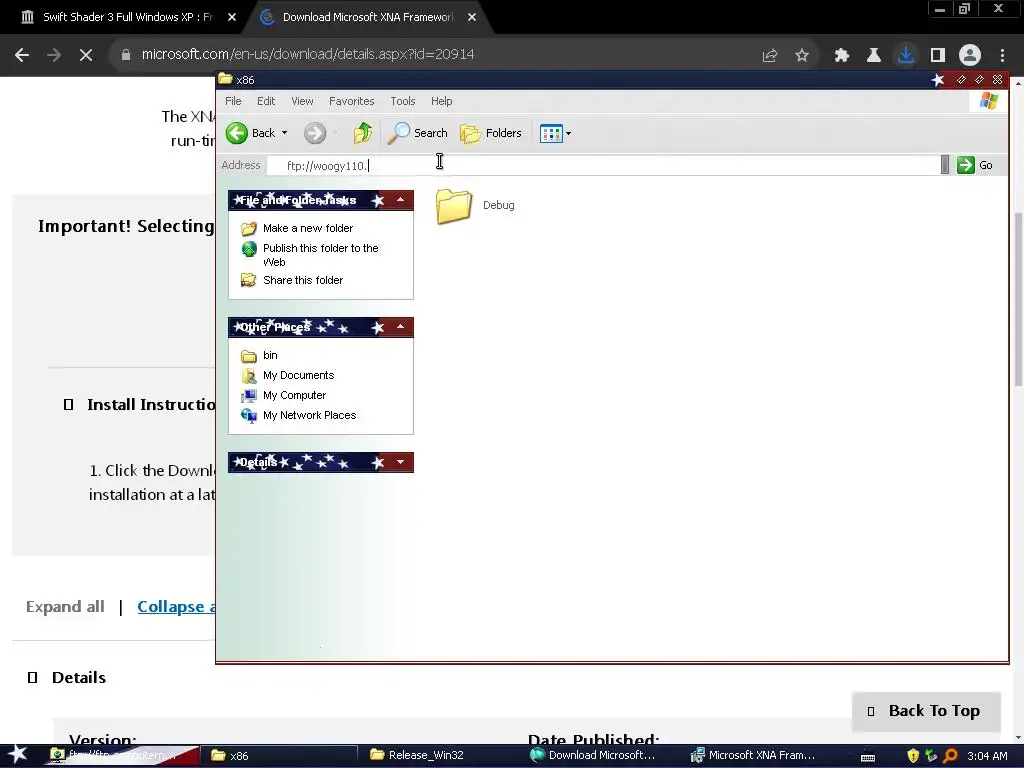
Task: Open the Edit menu
Action: click(266, 101)
